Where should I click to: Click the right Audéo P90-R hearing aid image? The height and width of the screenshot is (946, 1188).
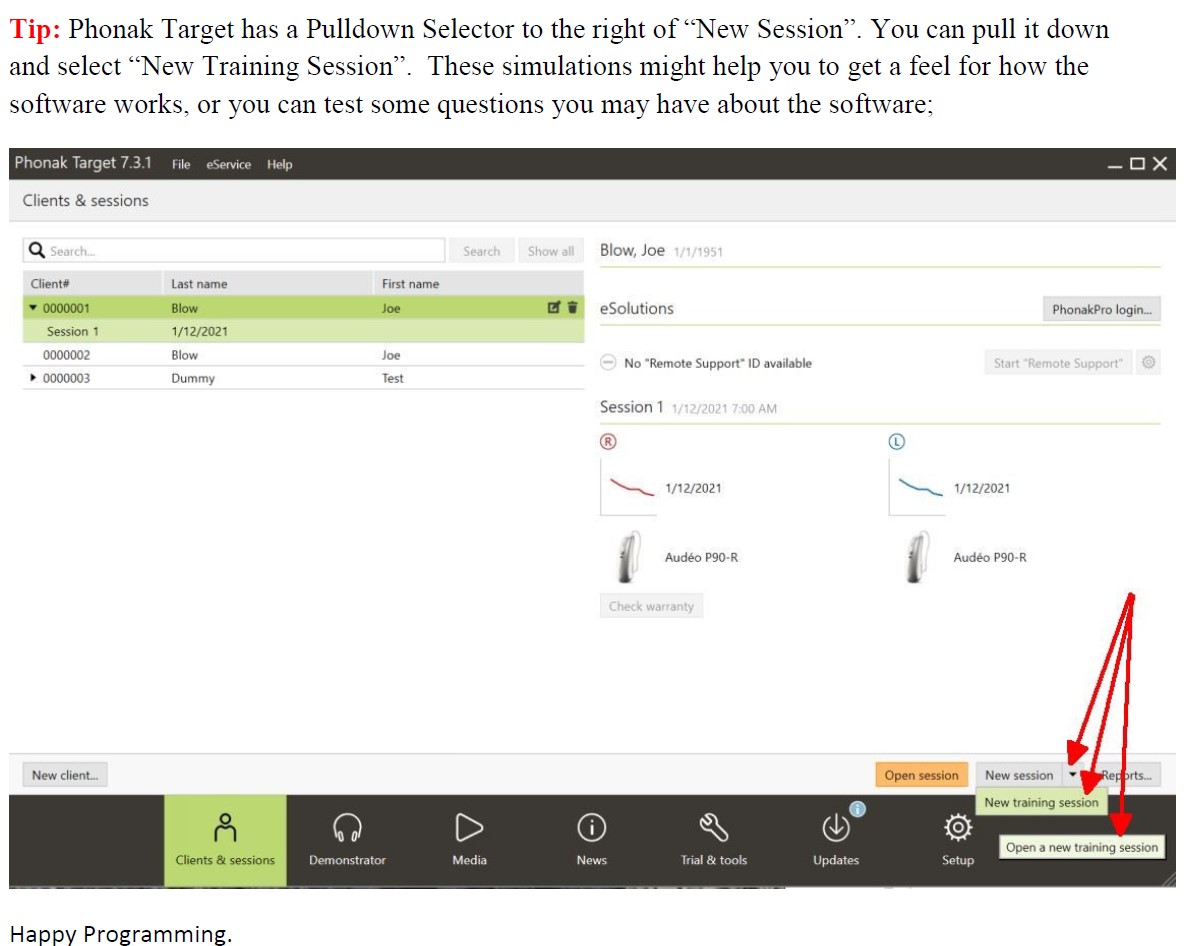(x=628, y=557)
